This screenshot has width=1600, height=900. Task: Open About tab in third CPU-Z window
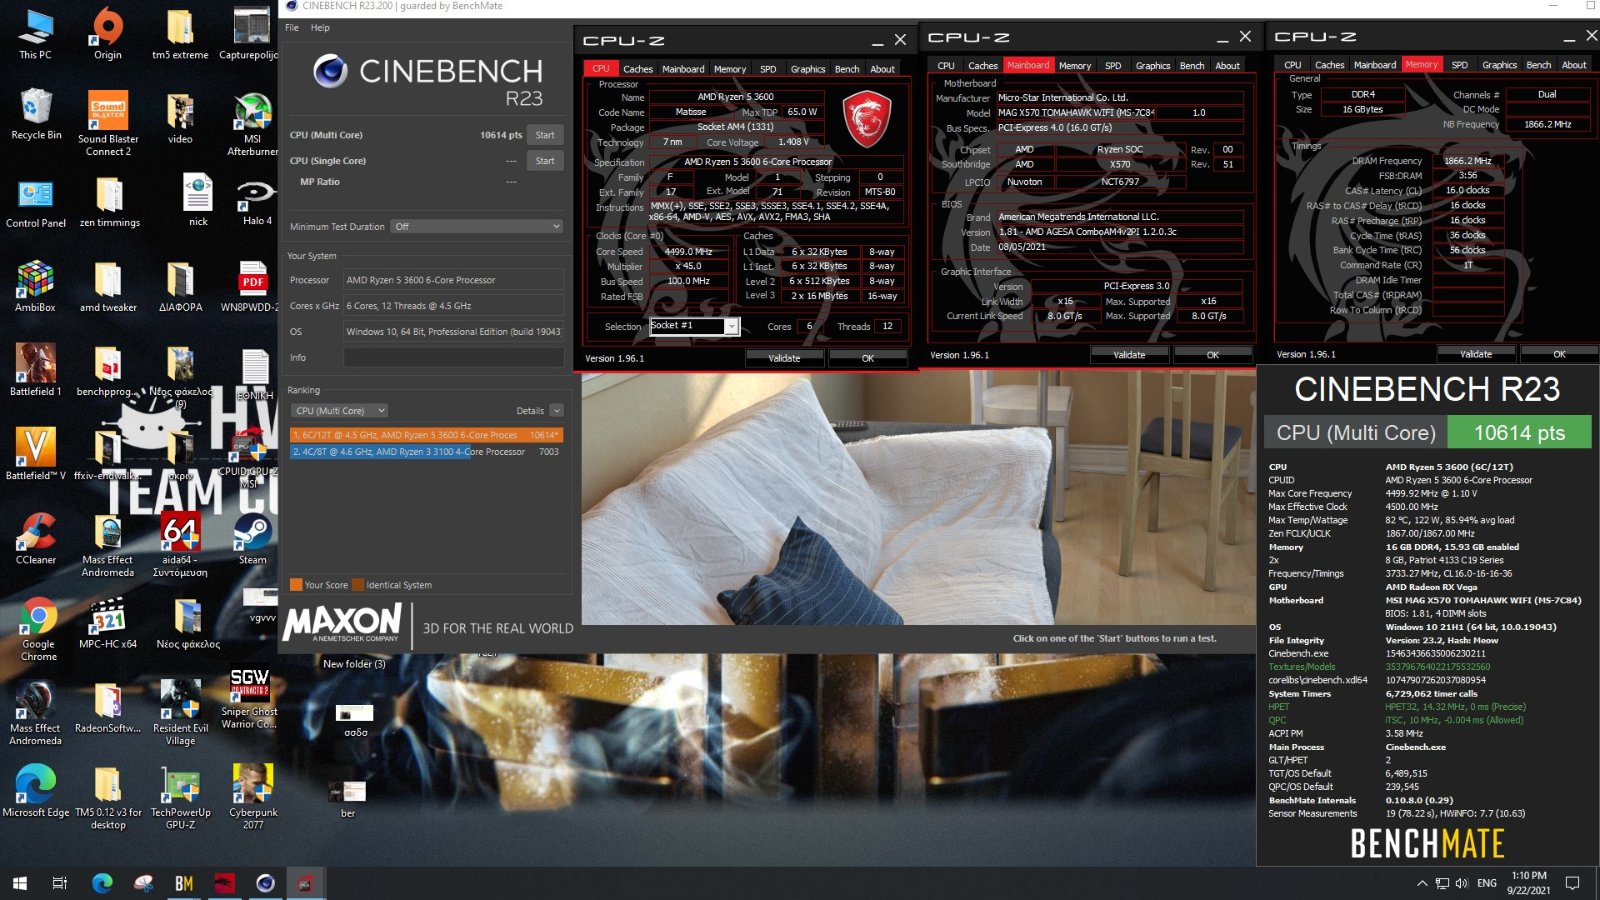point(1574,65)
